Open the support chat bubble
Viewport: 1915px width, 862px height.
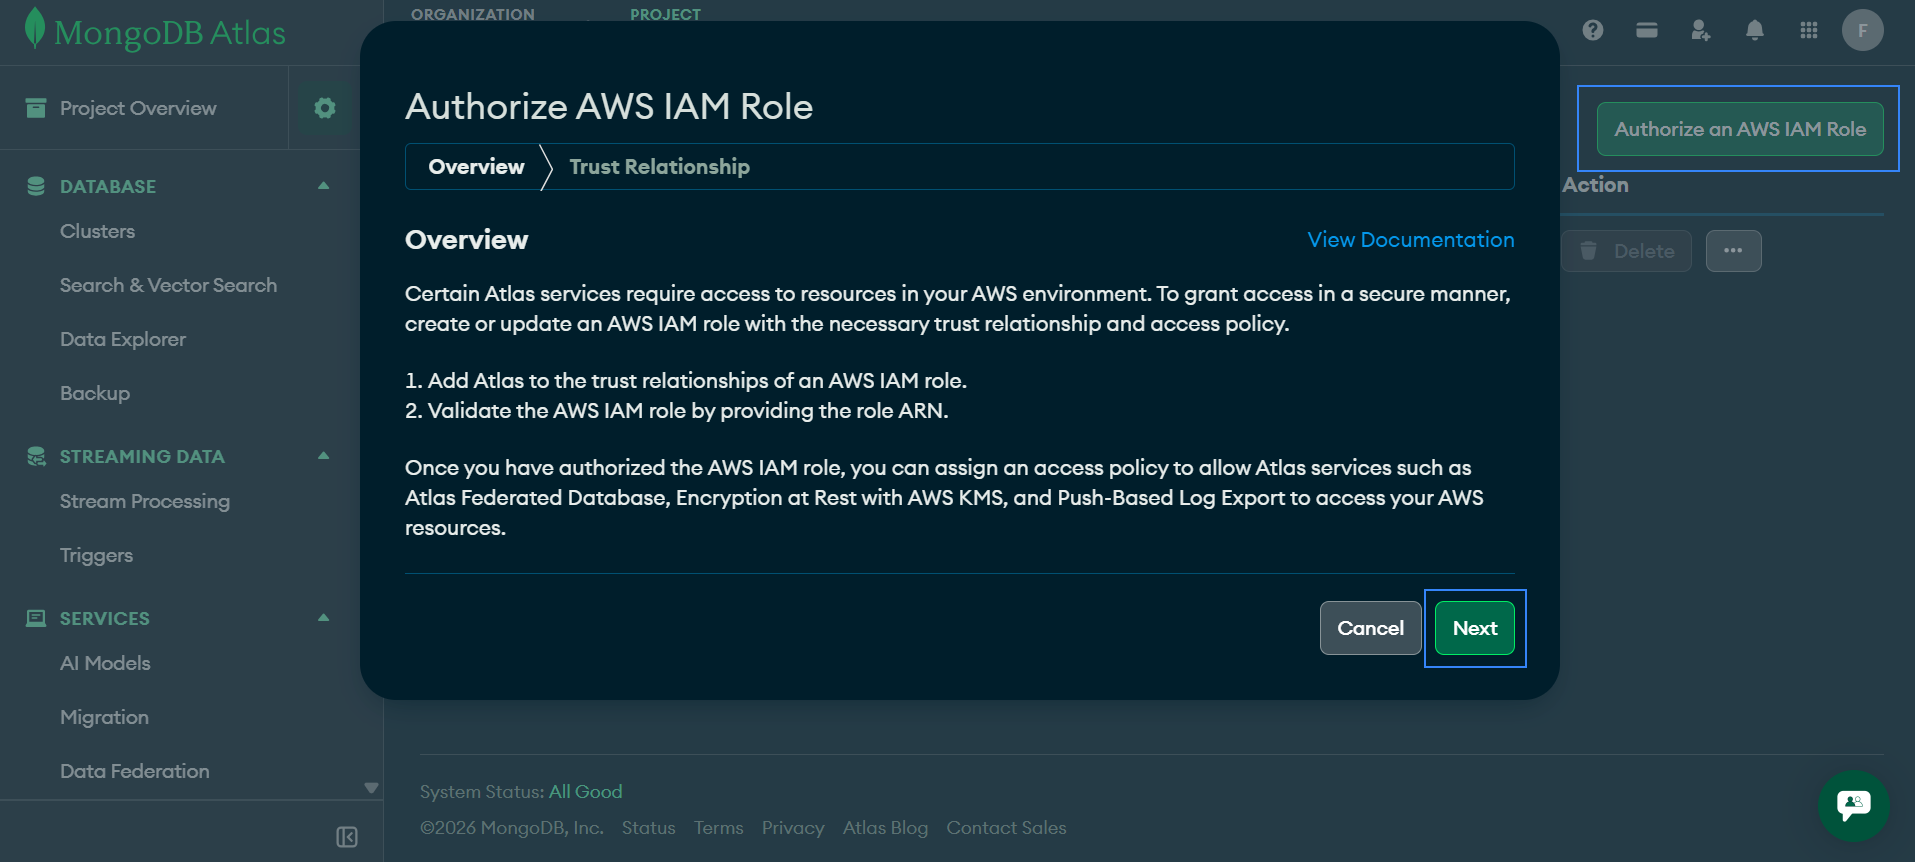(x=1854, y=805)
